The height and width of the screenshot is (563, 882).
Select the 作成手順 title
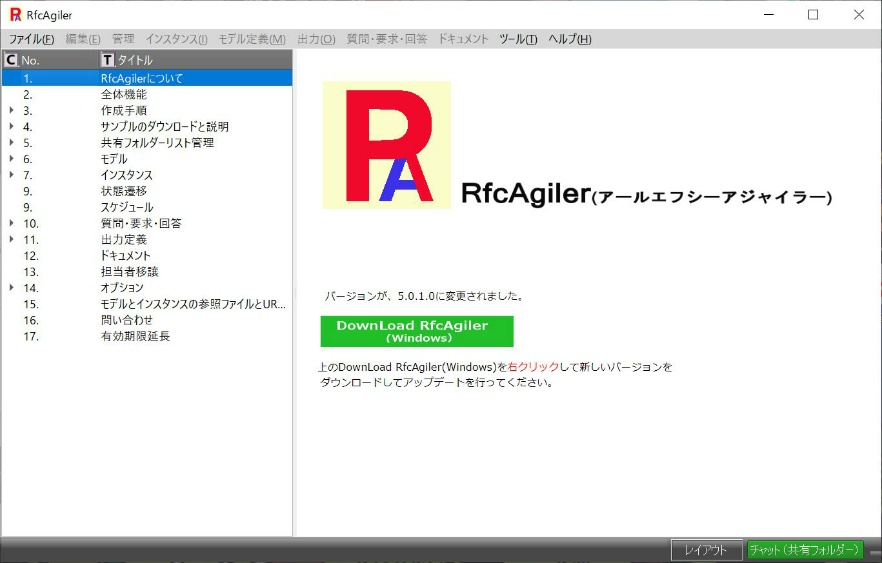pyautogui.click(x=124, y=110)
